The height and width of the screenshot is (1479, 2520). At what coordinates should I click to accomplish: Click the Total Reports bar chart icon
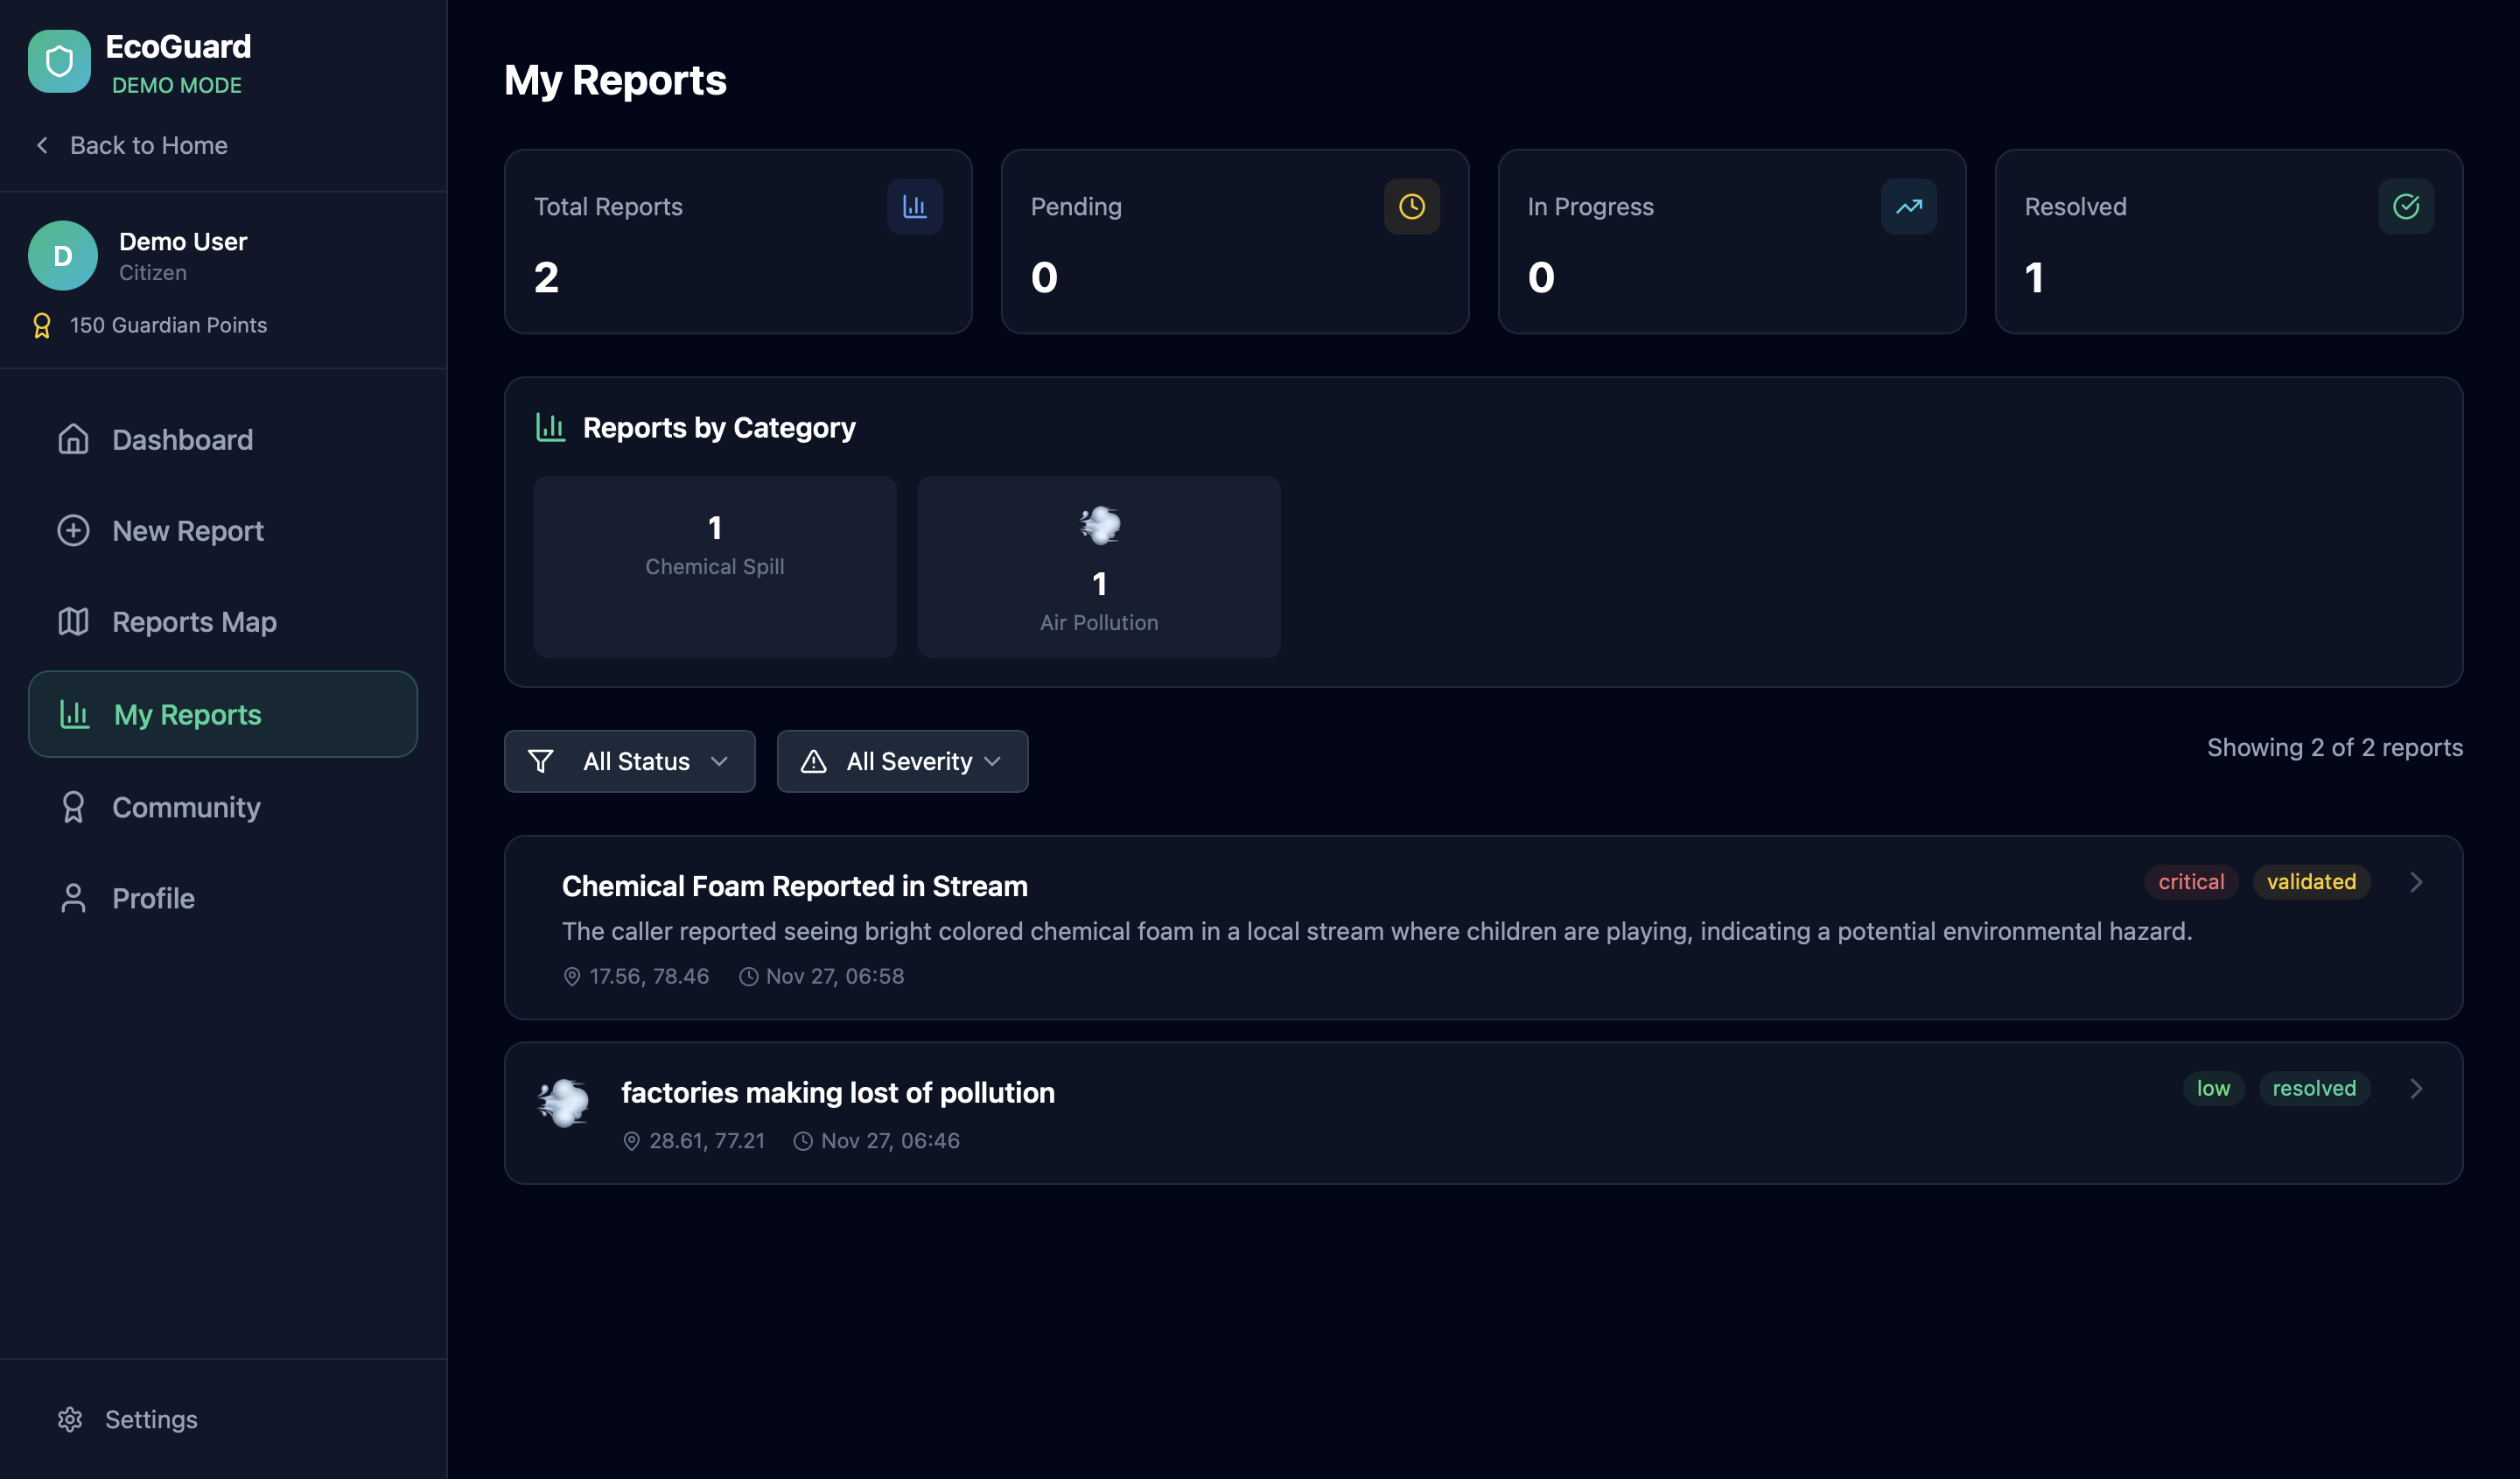tap(914, 207)
